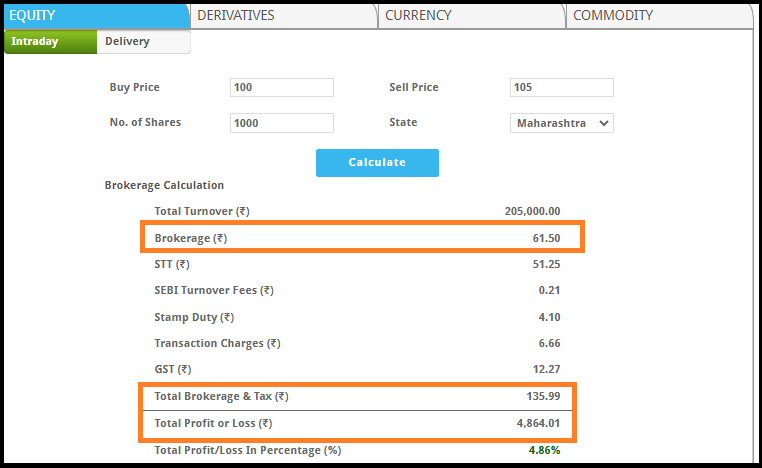This screenshot has height=468, width=762.
Task: Click the Brokerage amount 61.50
Action: pyautogui.click(x=546, y=239)
